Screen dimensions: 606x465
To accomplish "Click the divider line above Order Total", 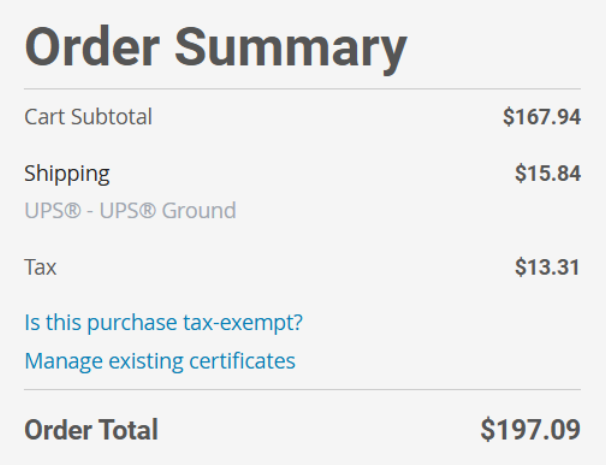I will coord(302,389).
